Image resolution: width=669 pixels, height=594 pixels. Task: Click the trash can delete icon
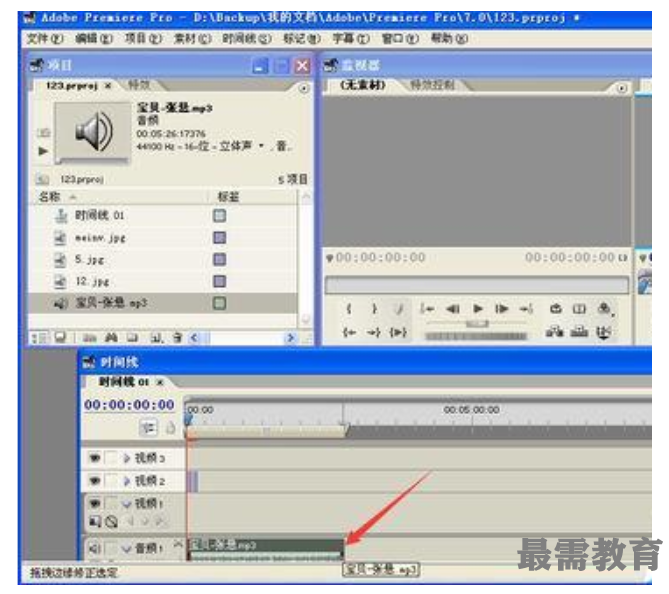point(177,338)
